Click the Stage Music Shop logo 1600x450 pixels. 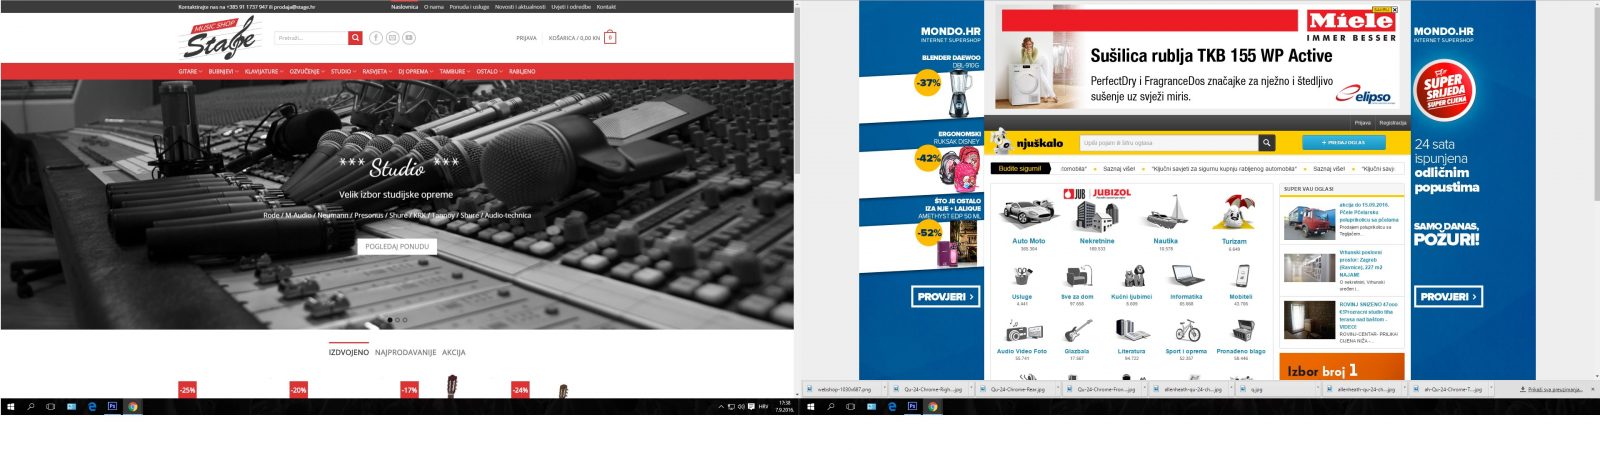[x=219, y=40]
